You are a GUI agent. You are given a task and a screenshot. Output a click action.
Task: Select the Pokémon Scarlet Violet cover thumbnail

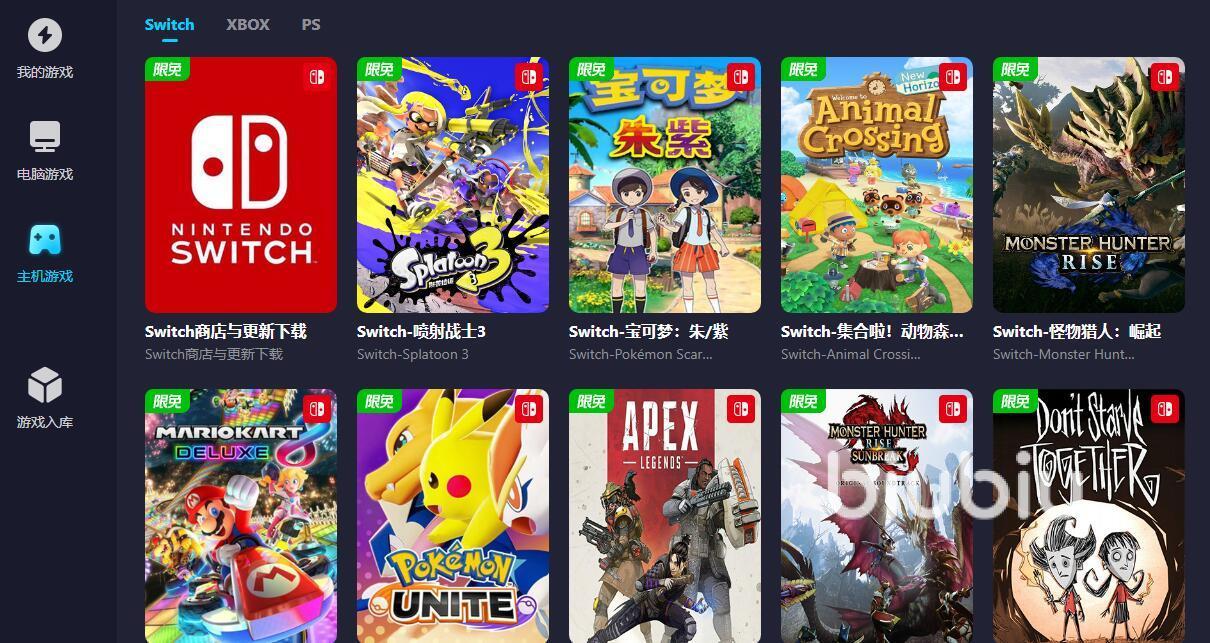665,185
